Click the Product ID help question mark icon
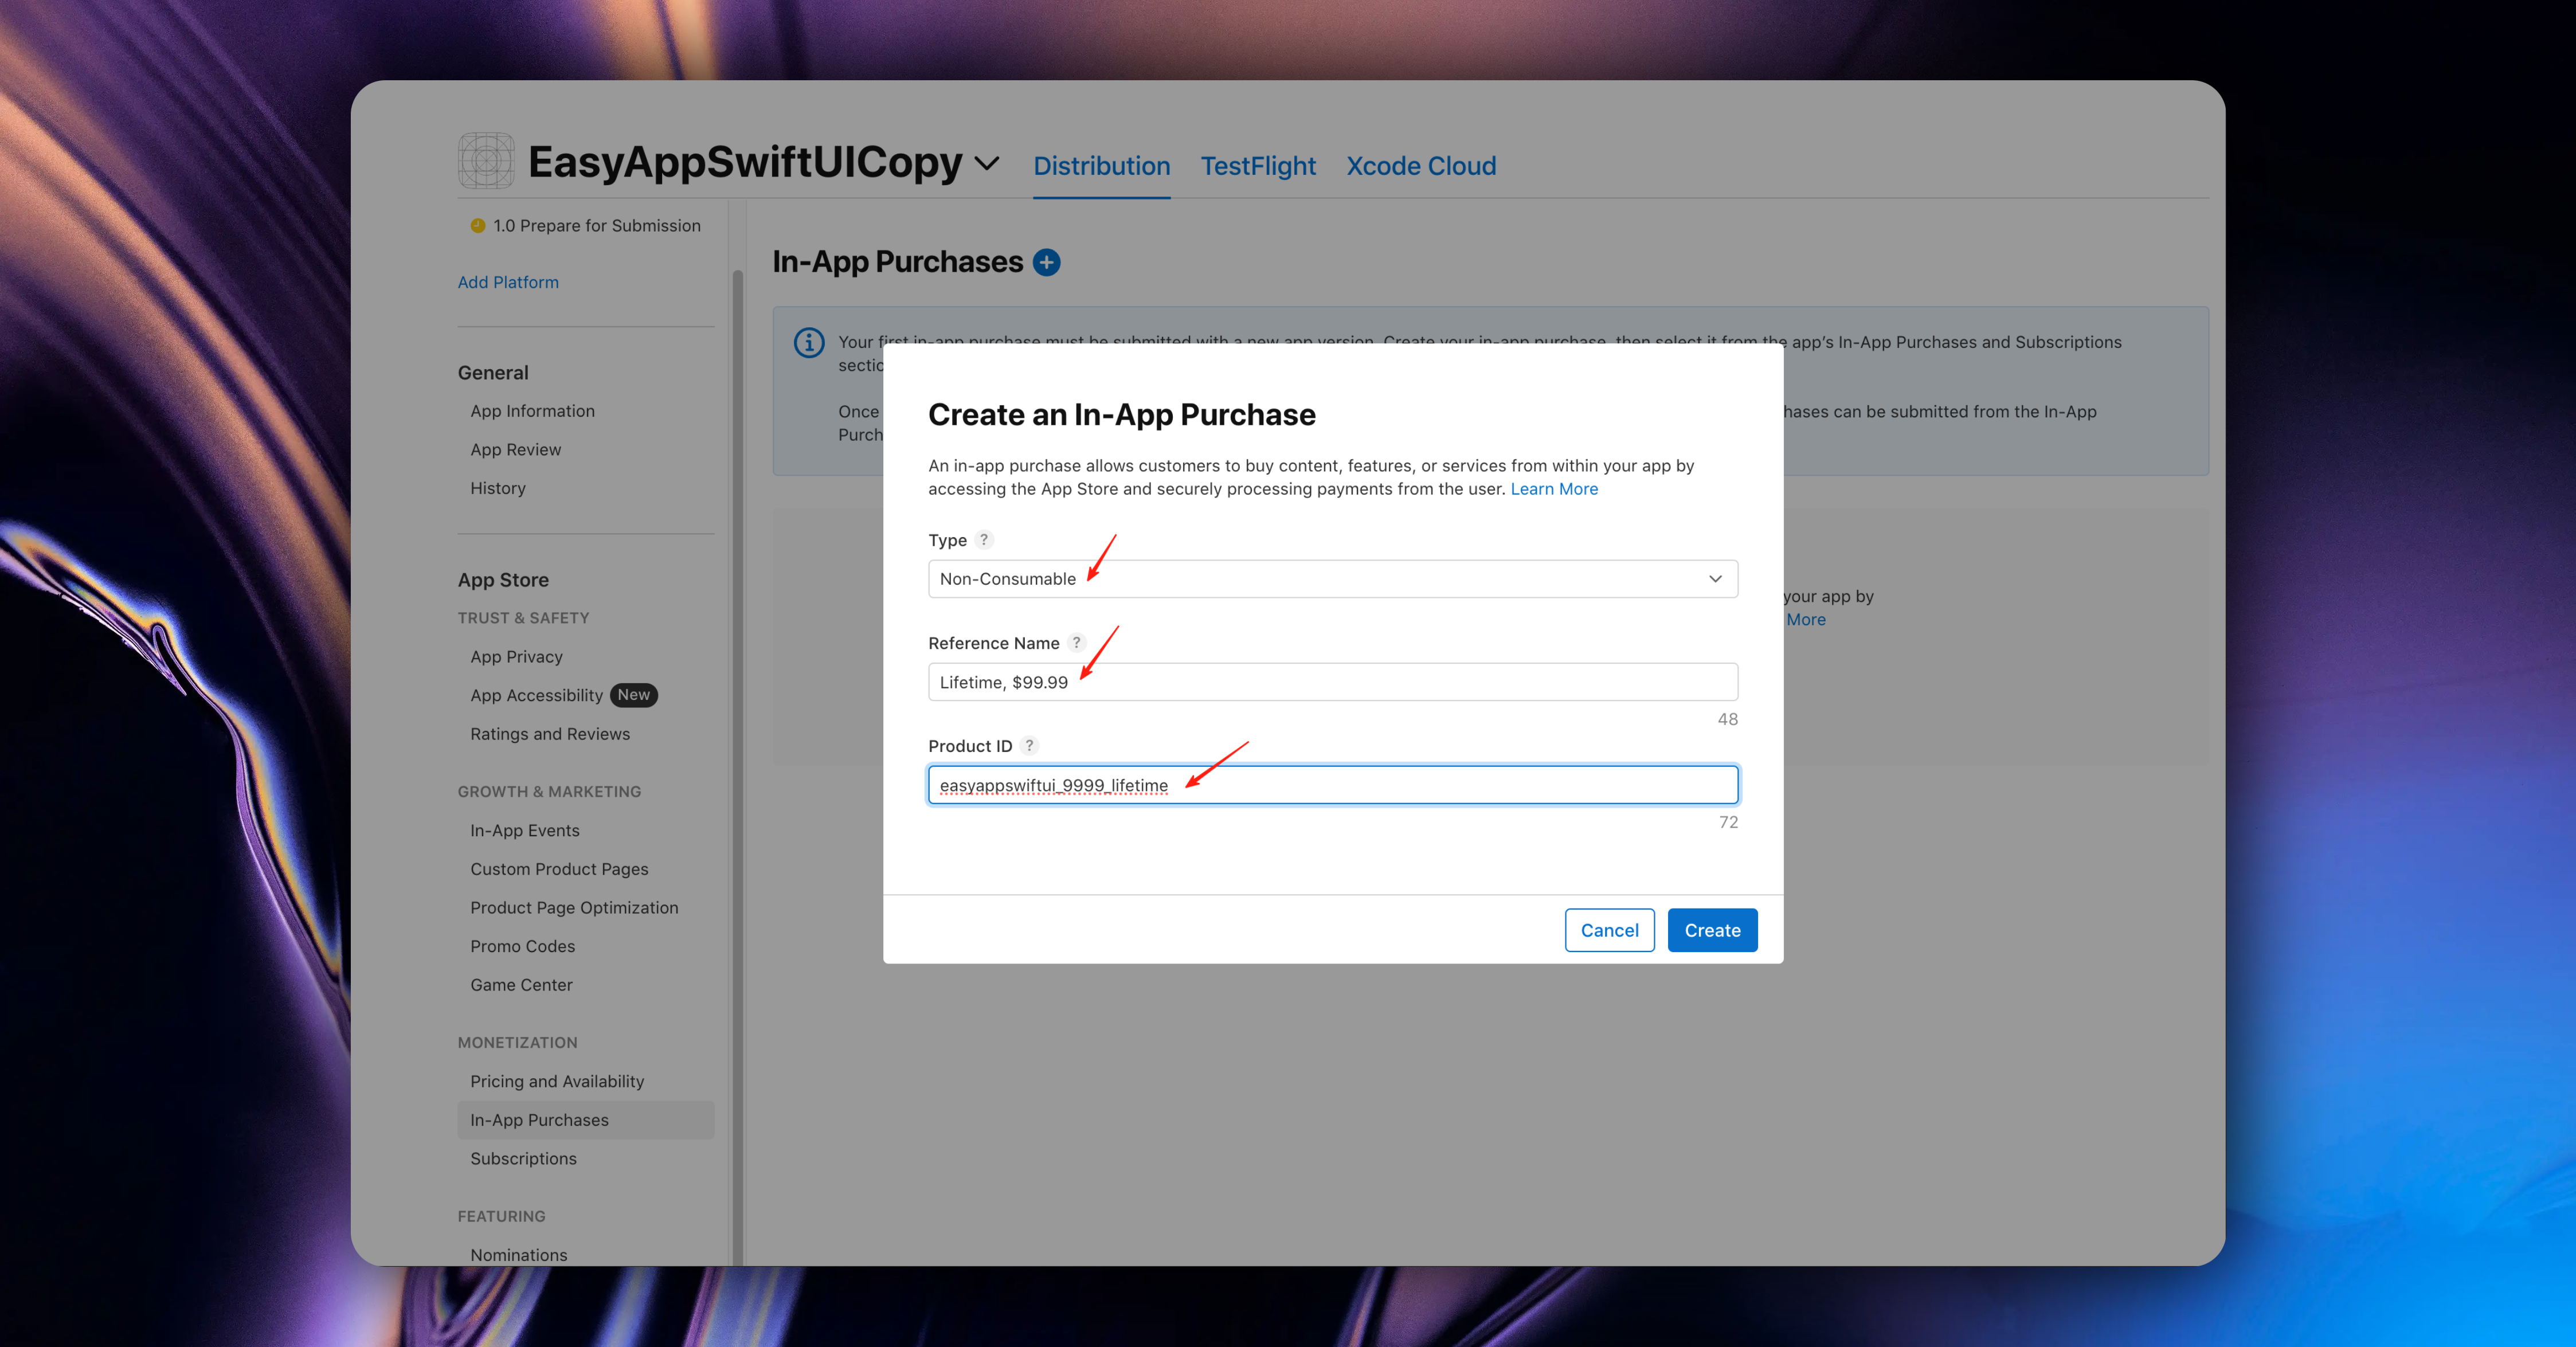2576x1347 pixels. tap(1029, 746)
